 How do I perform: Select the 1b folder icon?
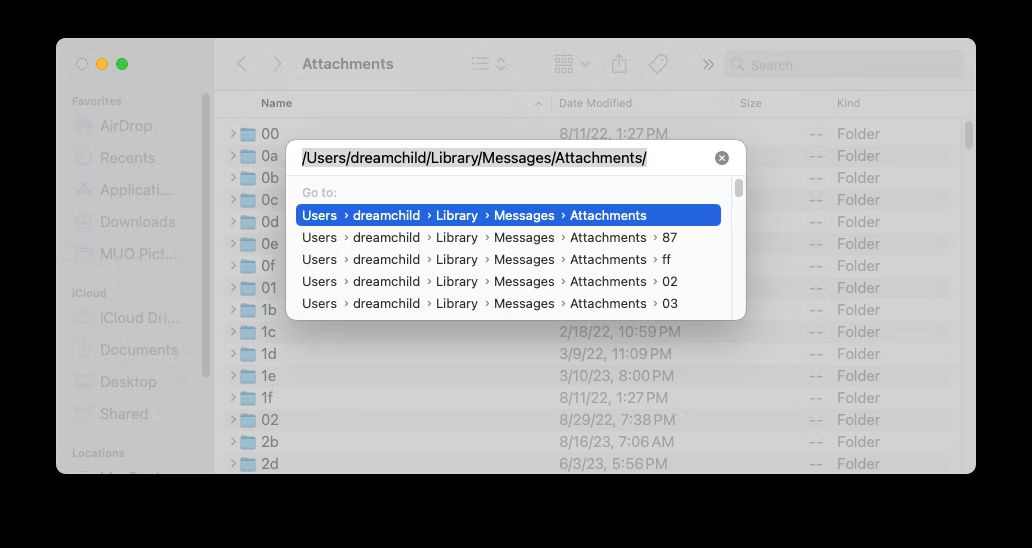248,310
